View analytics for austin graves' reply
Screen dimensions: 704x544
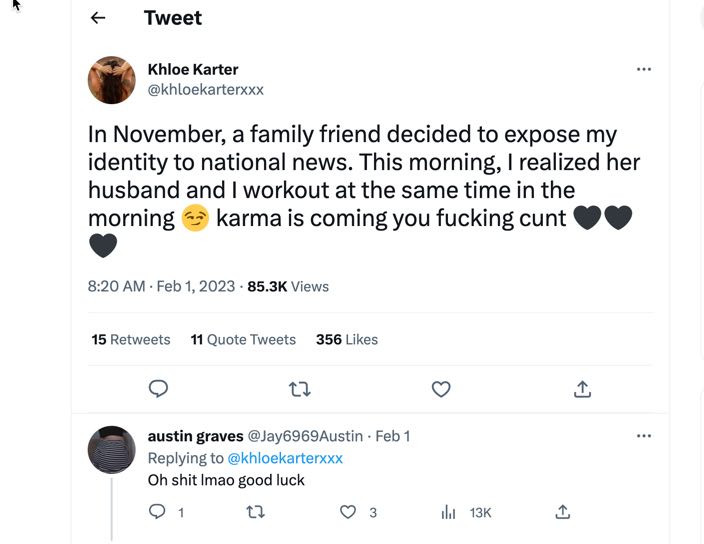449,512
